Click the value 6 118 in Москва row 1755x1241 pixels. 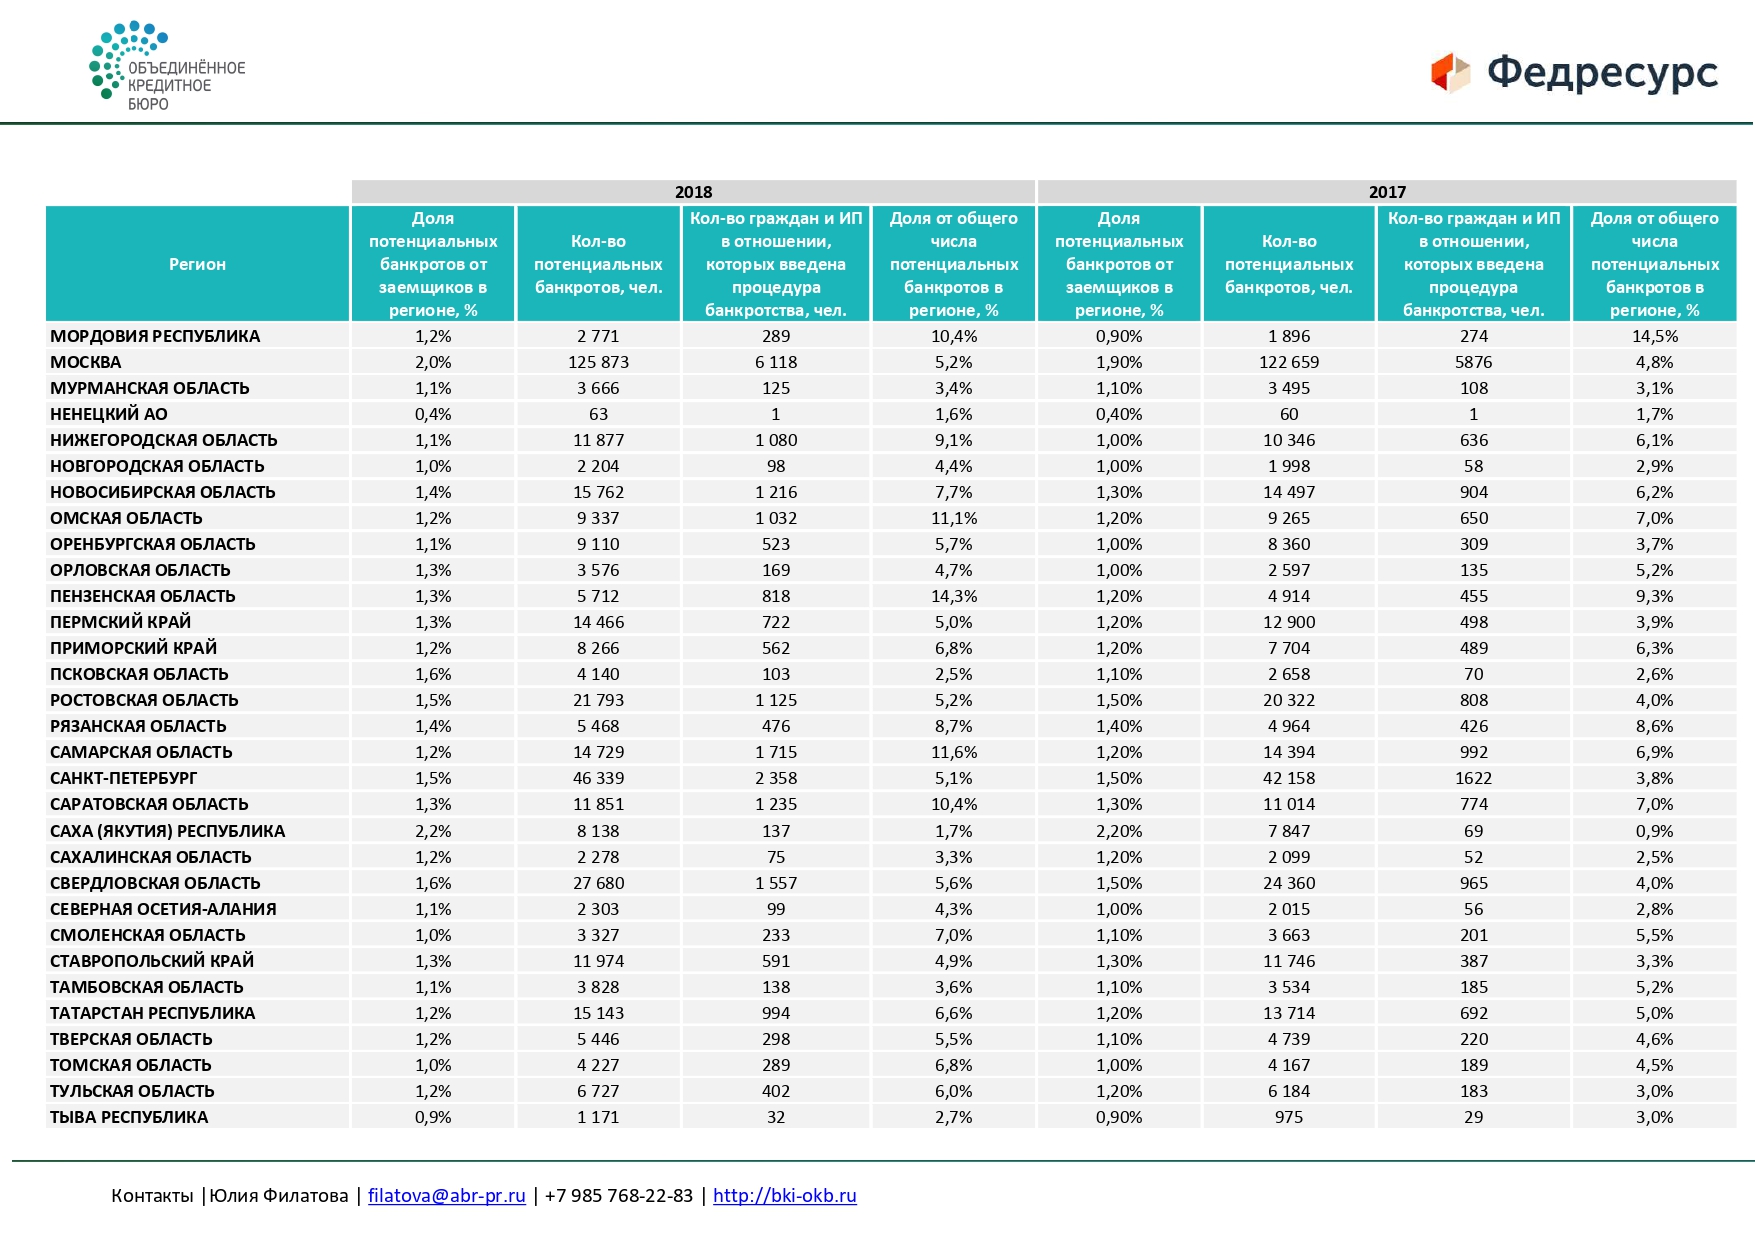[x=776, y=362]
